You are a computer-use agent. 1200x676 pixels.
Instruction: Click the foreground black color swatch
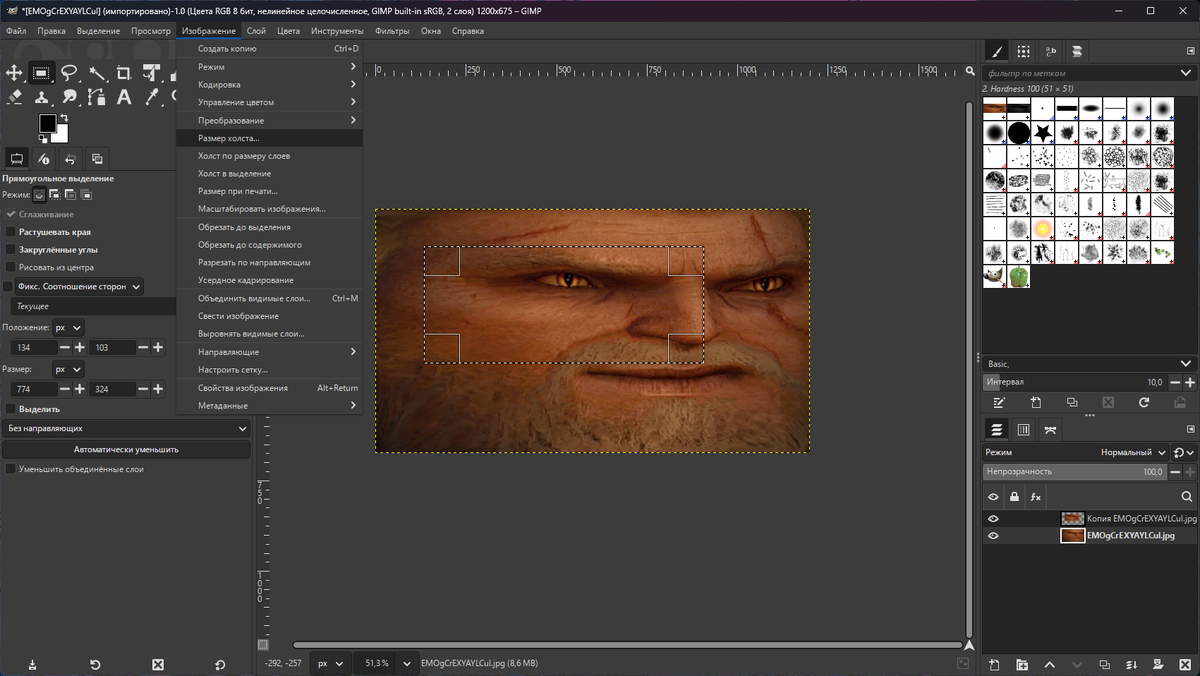pyautogui.click(x=46, y=123)
